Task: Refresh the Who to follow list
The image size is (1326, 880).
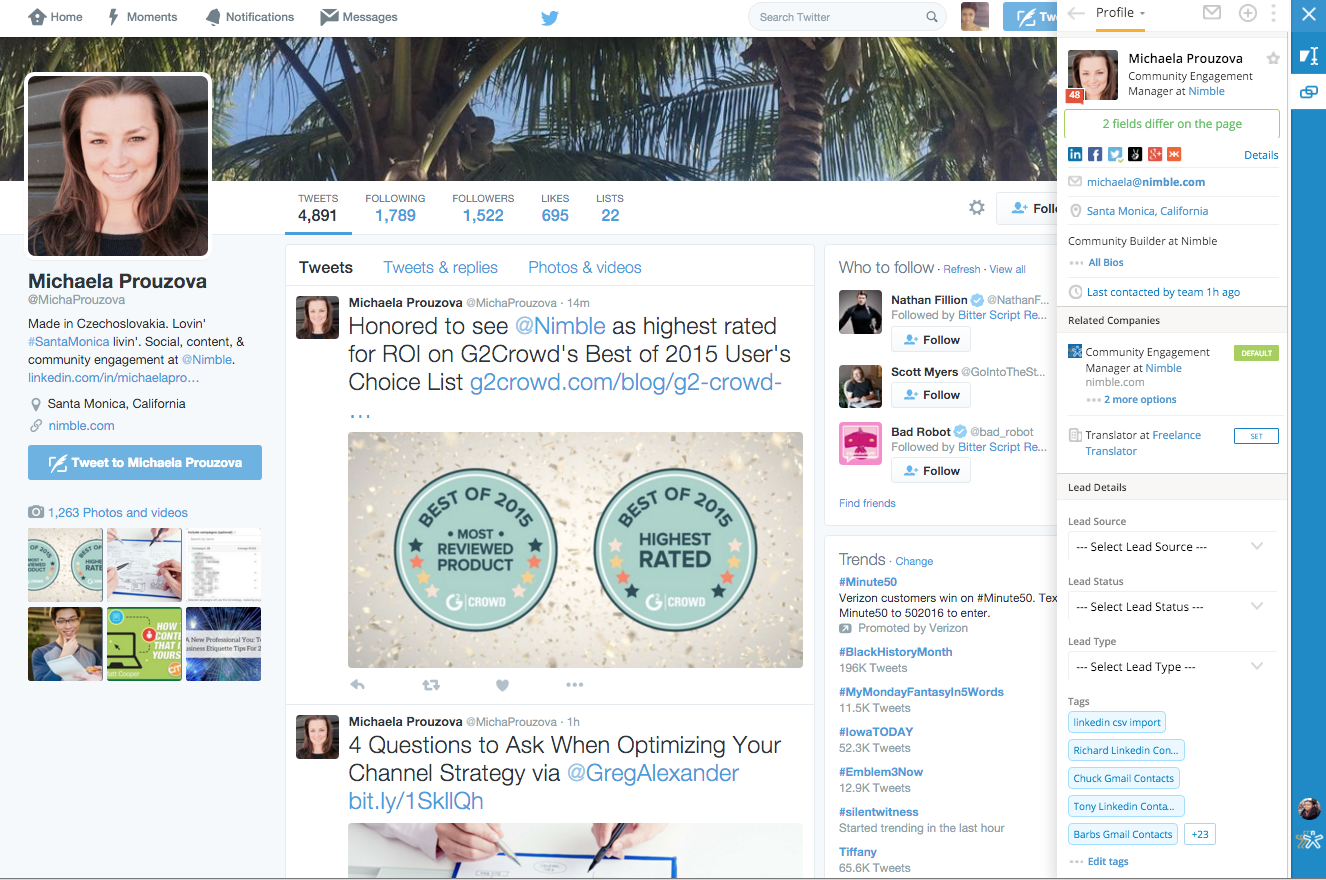Action: 962,269
